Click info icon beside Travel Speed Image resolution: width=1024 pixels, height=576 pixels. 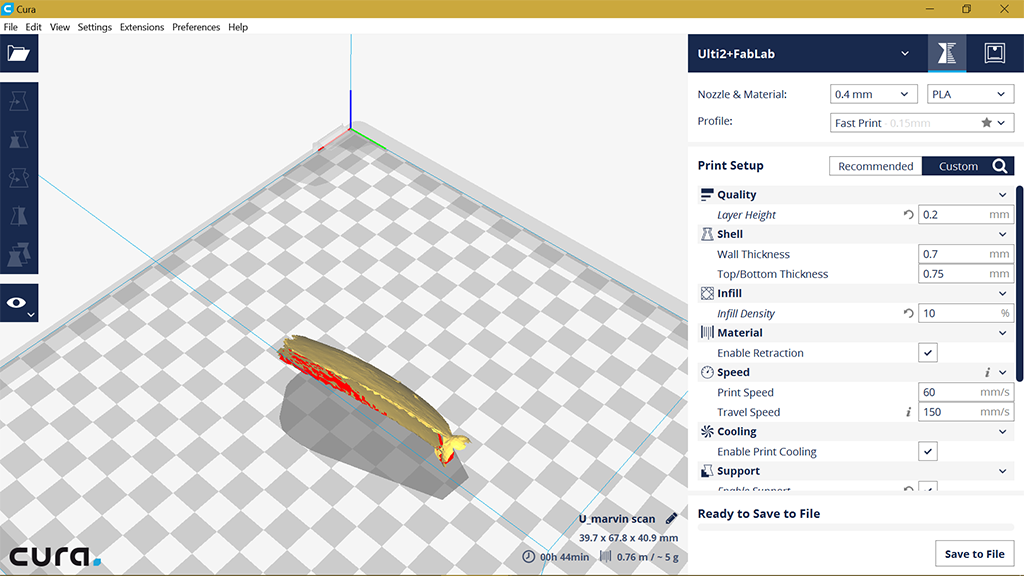coord(908,412)
